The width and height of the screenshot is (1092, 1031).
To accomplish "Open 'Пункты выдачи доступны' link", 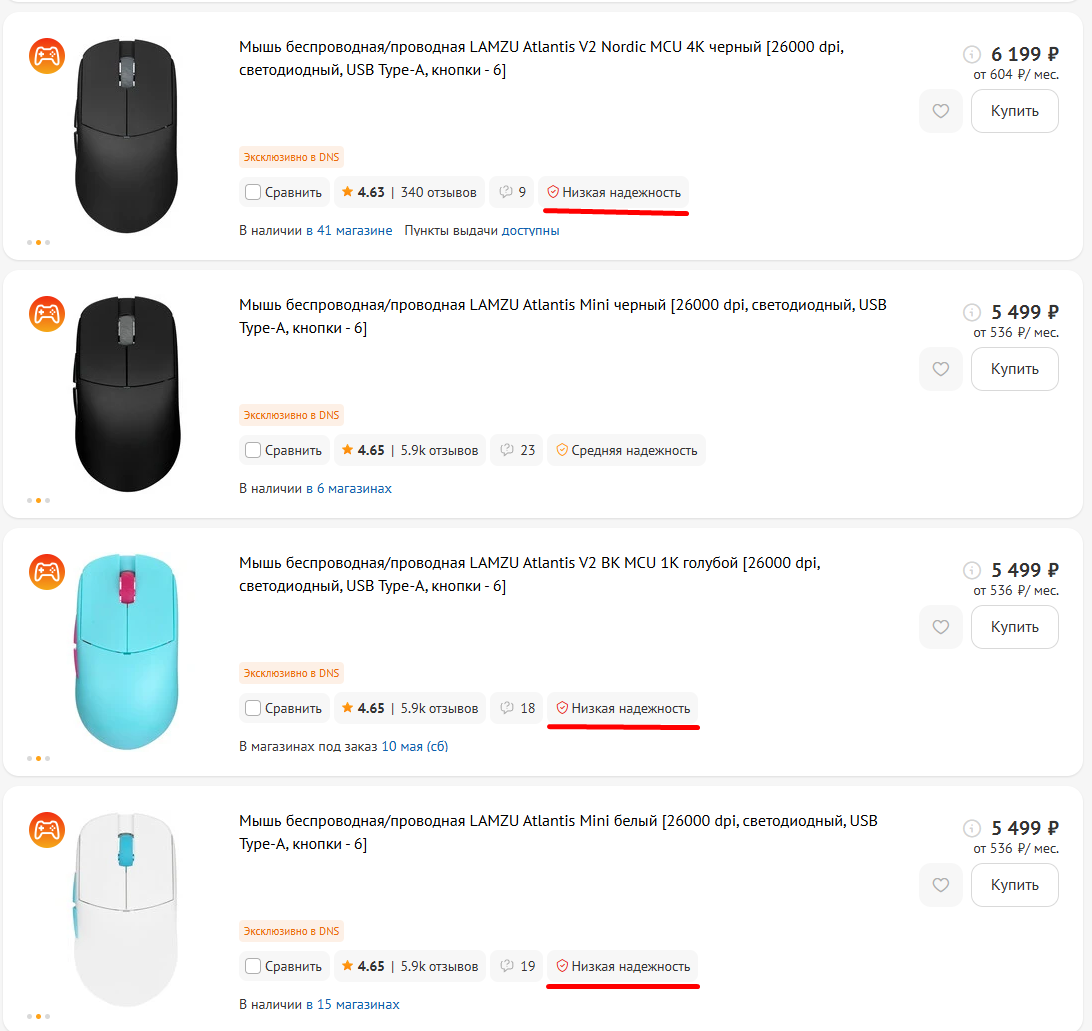I will tap(481, 230).
